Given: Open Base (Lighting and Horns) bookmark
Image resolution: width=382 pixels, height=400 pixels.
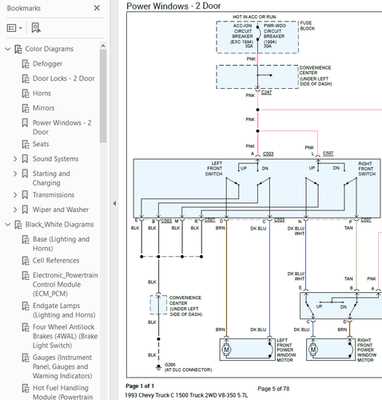Looking at the screenshot, I should point(61,244).
